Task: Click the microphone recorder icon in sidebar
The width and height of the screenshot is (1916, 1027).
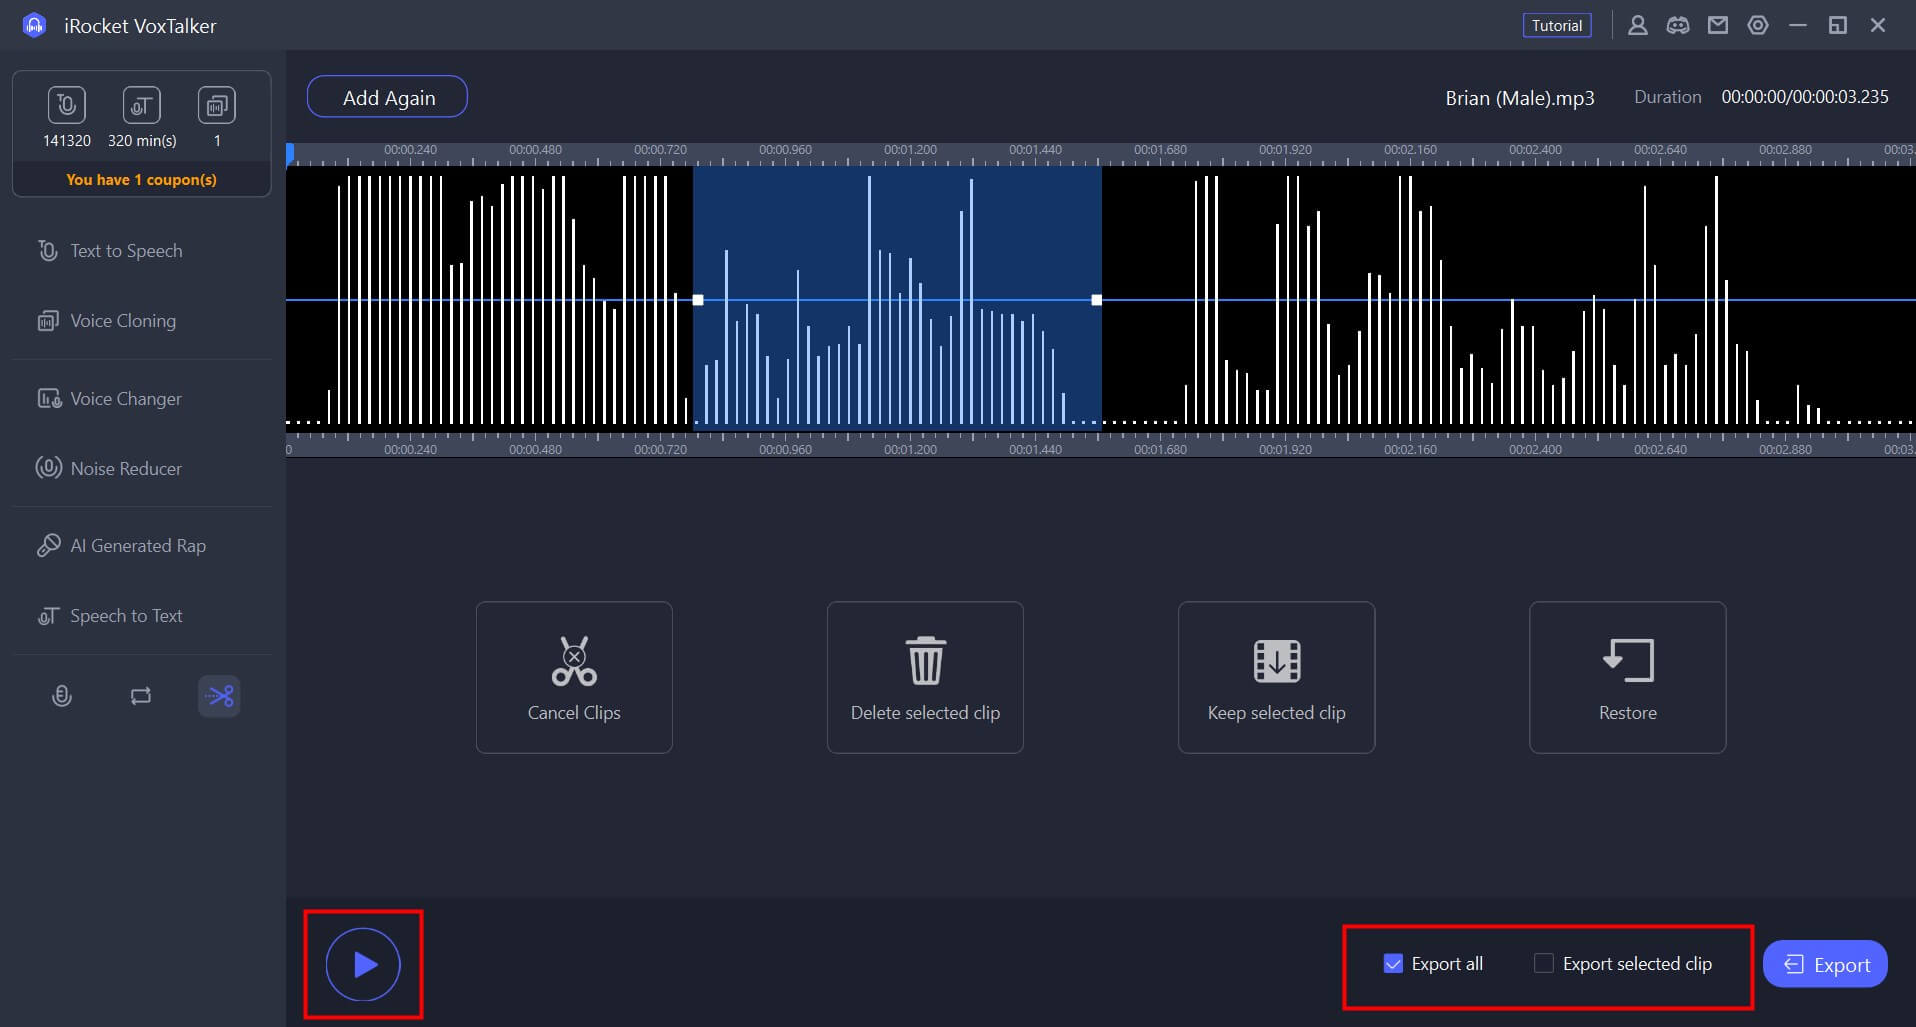Action: click(62, 696)
